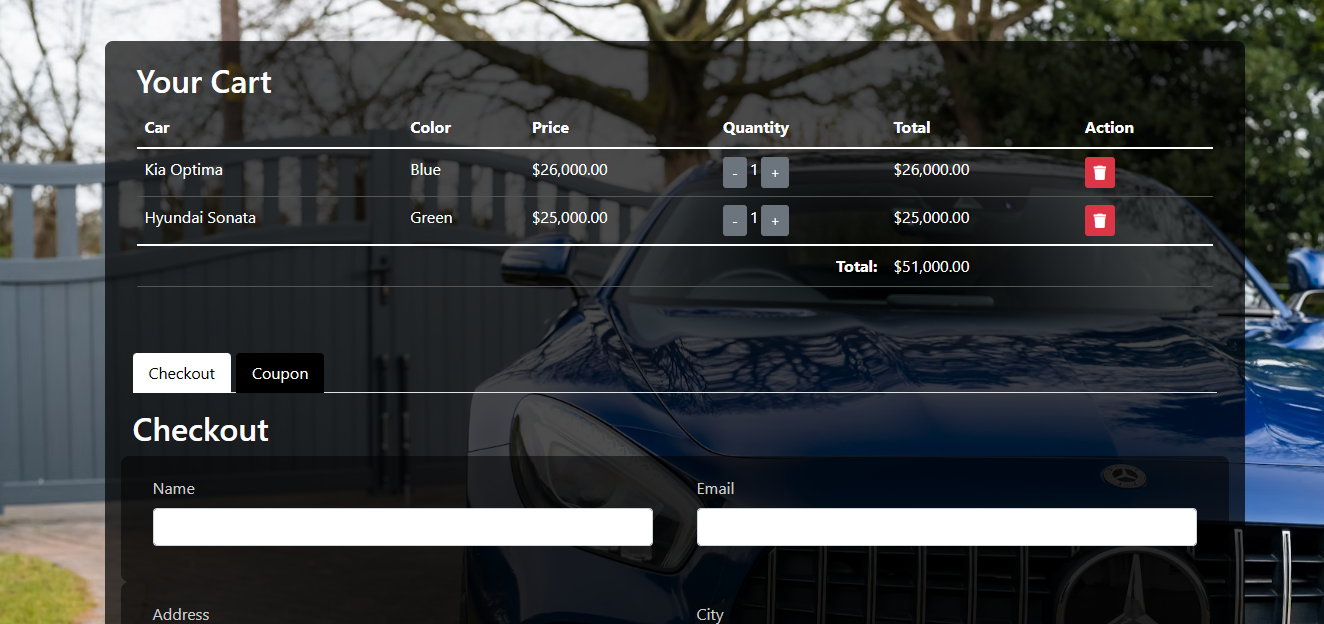The image size is (1324, 624).
Task: Click the Name field label
Action: [x=174, y=489]
